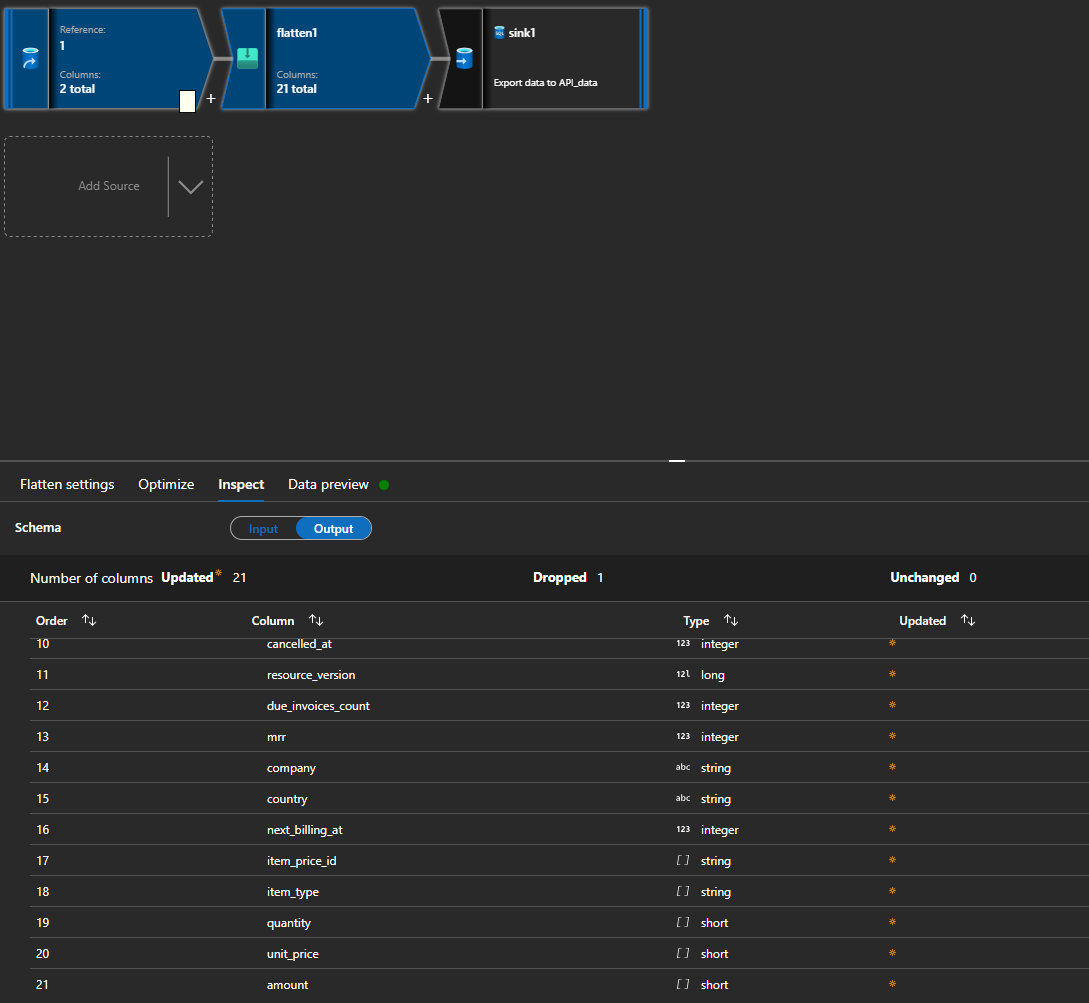The image size is (1089, 1003).
Task: Sort by Order column arrows
Action: coord(89,620)
